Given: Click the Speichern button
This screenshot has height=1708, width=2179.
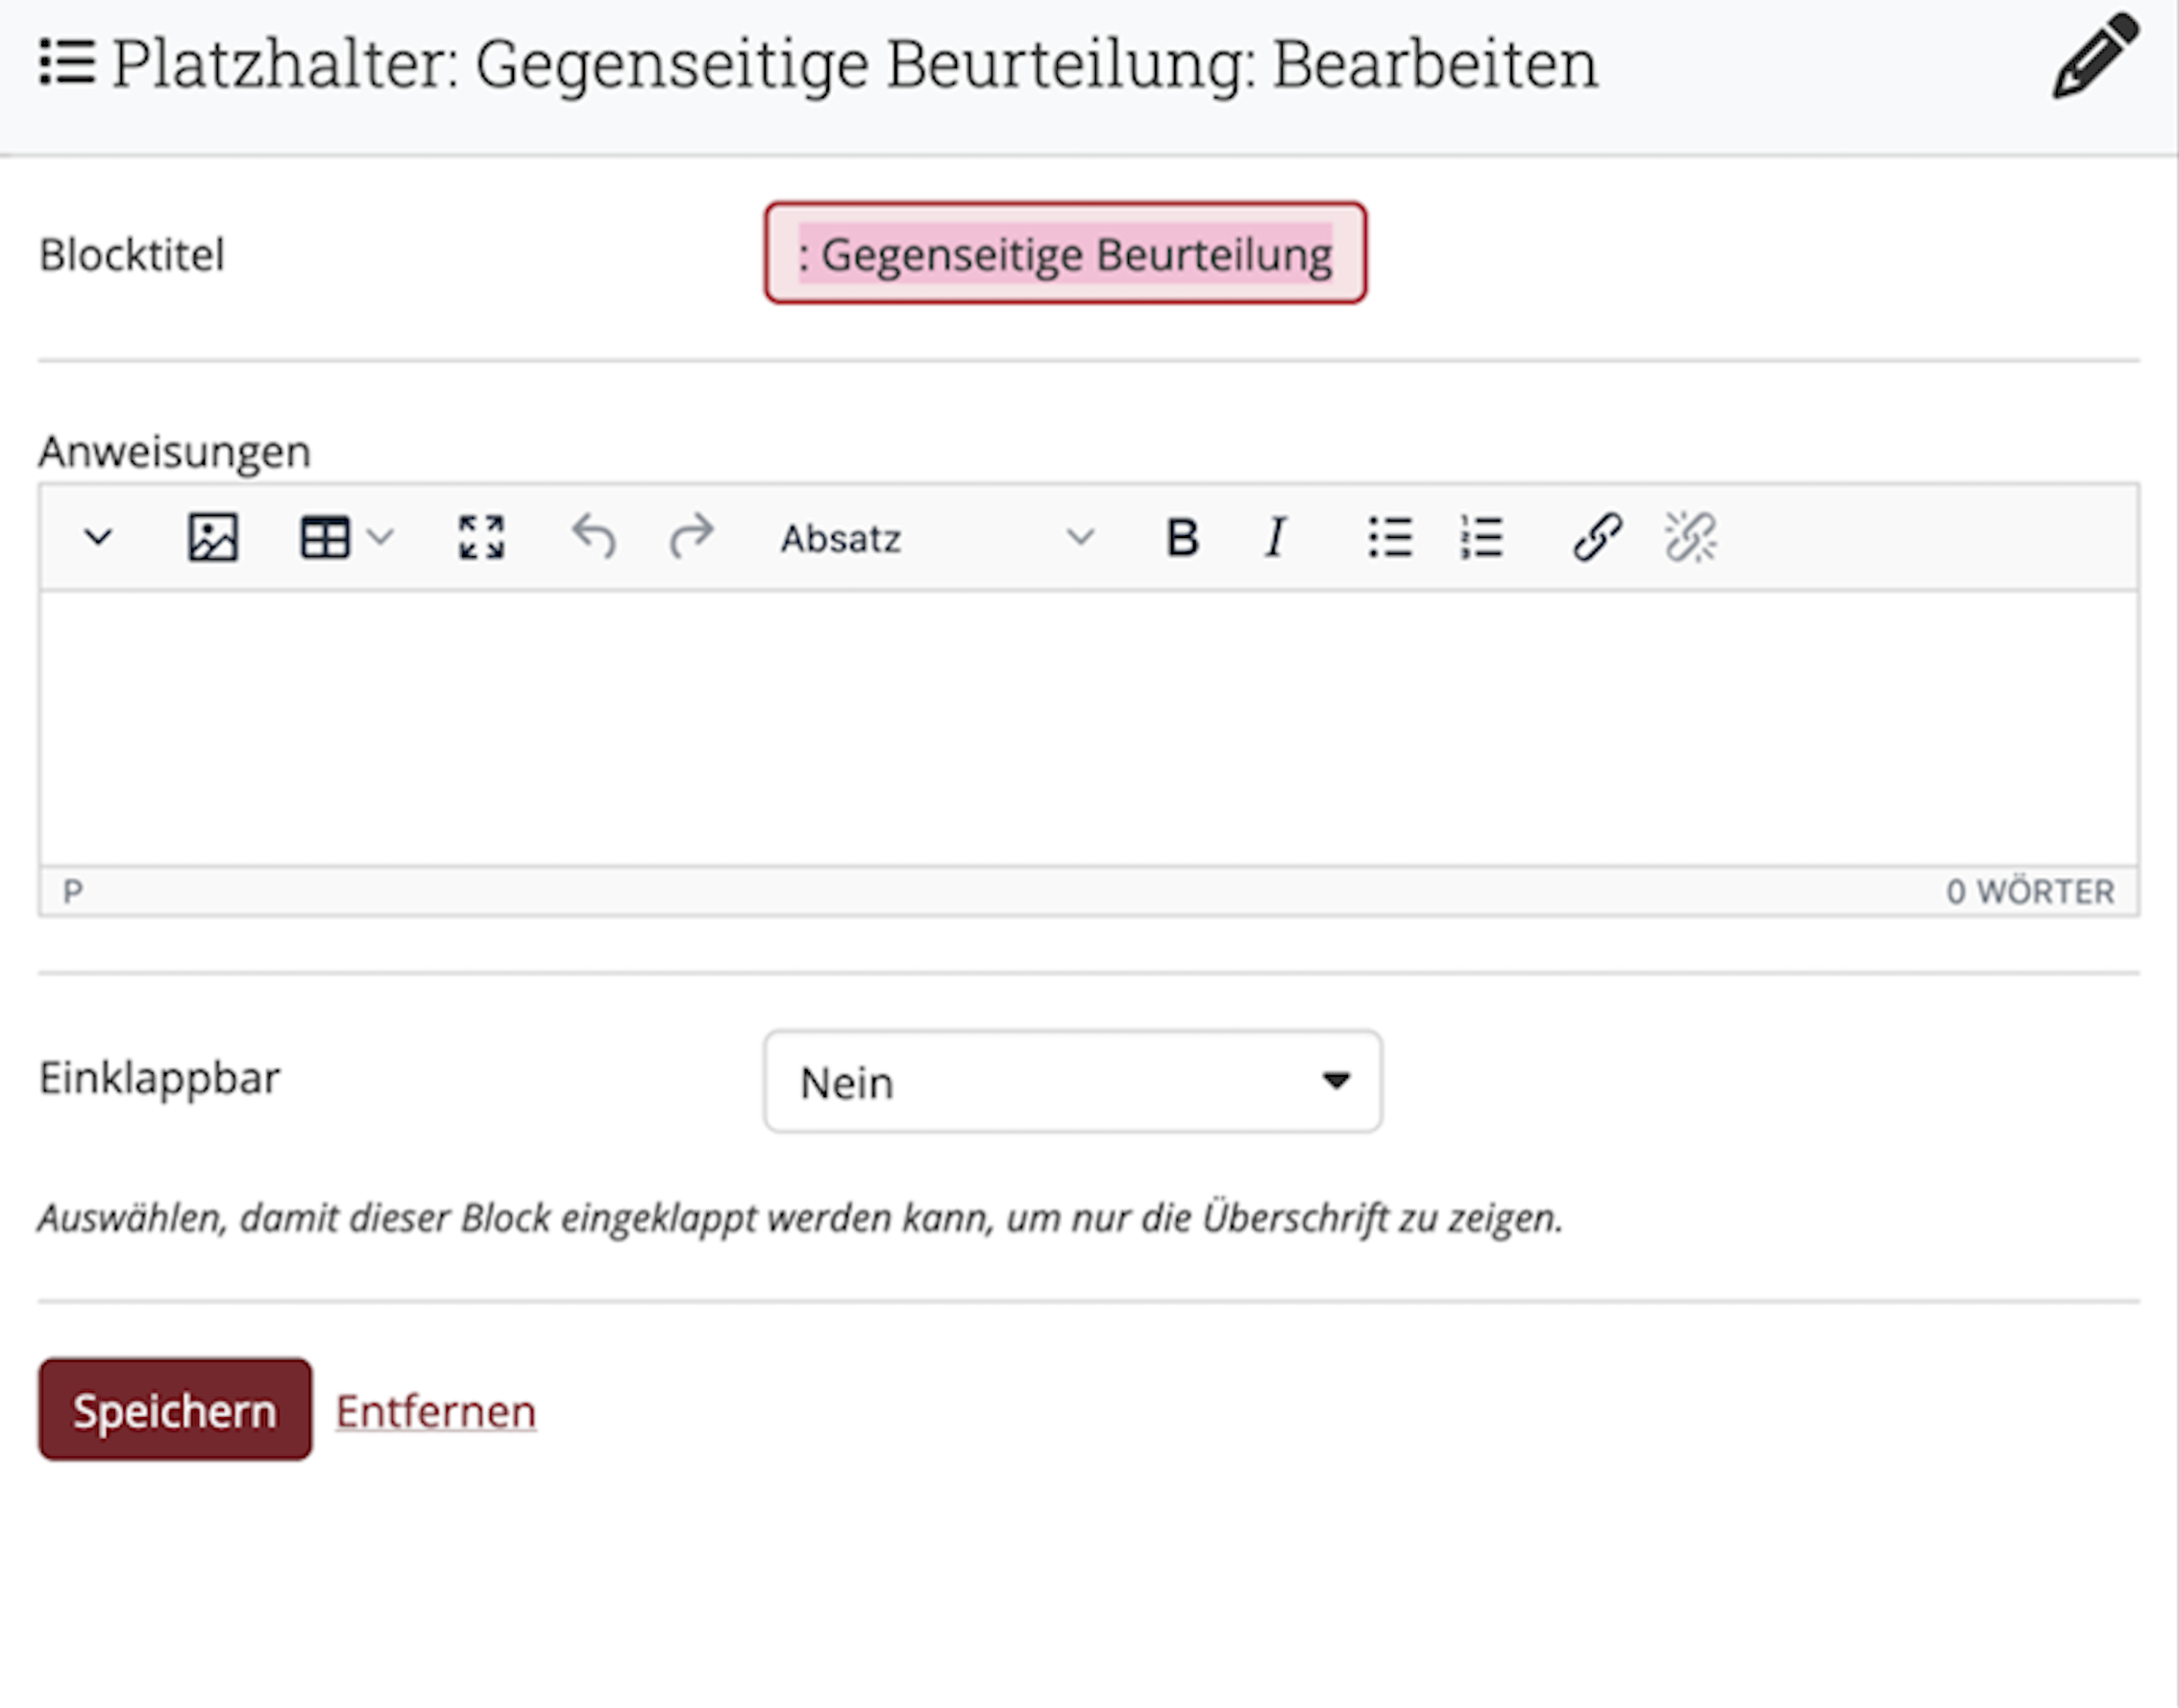Looking at the screenshot, I should tap(175, 1410).
